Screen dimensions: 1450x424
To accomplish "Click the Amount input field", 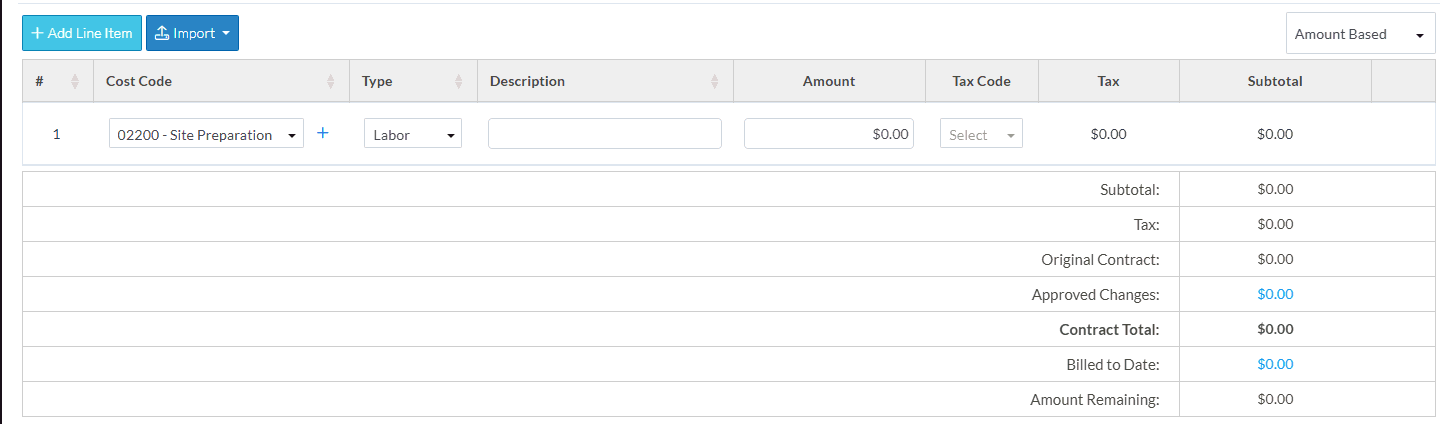I will pyautogui.click(x=828, y=134).
